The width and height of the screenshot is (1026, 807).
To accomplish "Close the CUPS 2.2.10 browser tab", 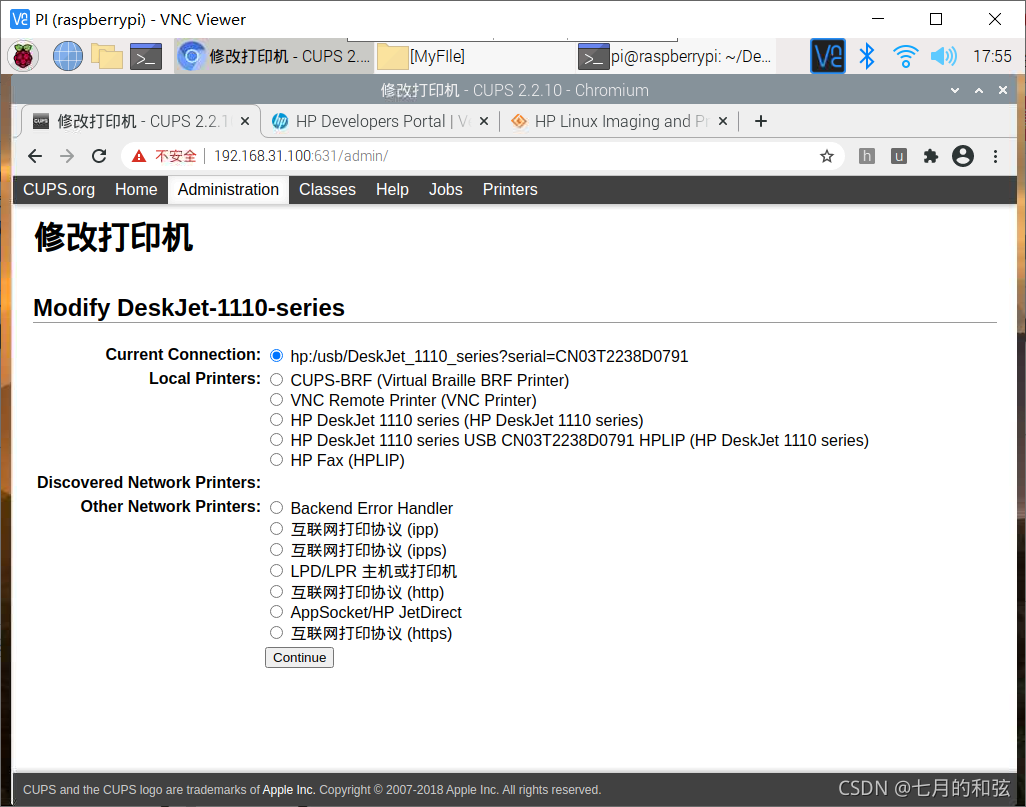I will pyautogui.click(x=245, y=121).
